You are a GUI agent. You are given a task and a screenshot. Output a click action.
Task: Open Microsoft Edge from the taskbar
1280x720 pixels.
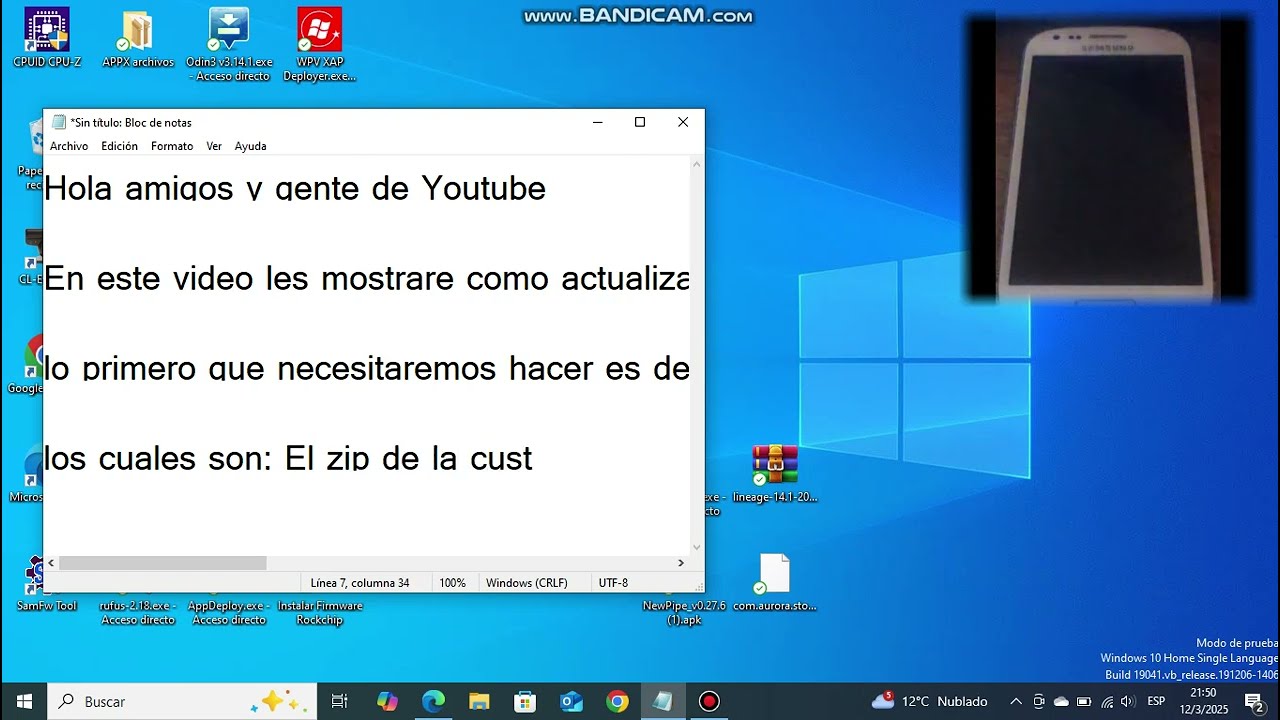click(433, 701)
